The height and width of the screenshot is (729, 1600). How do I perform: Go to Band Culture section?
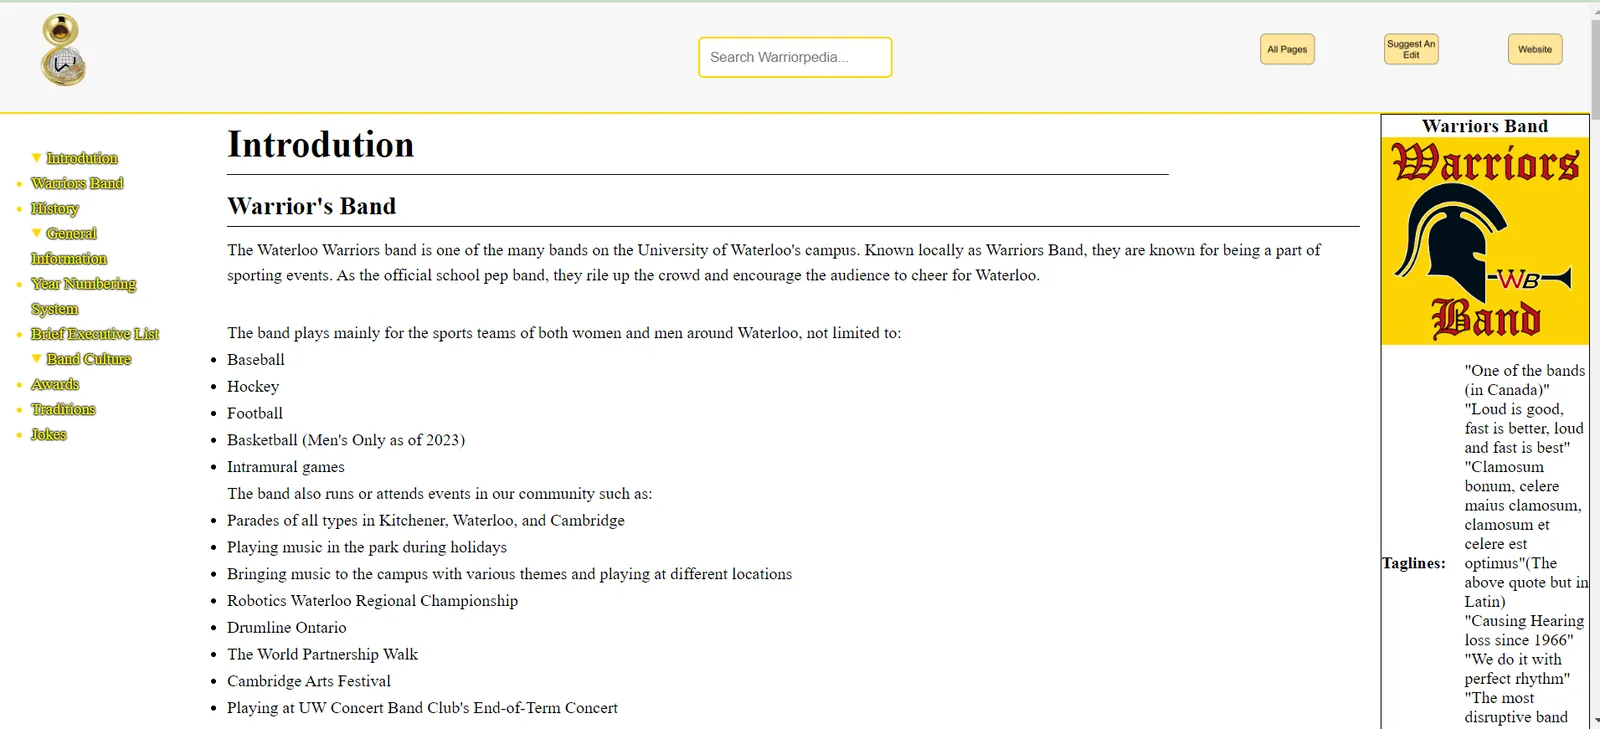pos(89,359)
